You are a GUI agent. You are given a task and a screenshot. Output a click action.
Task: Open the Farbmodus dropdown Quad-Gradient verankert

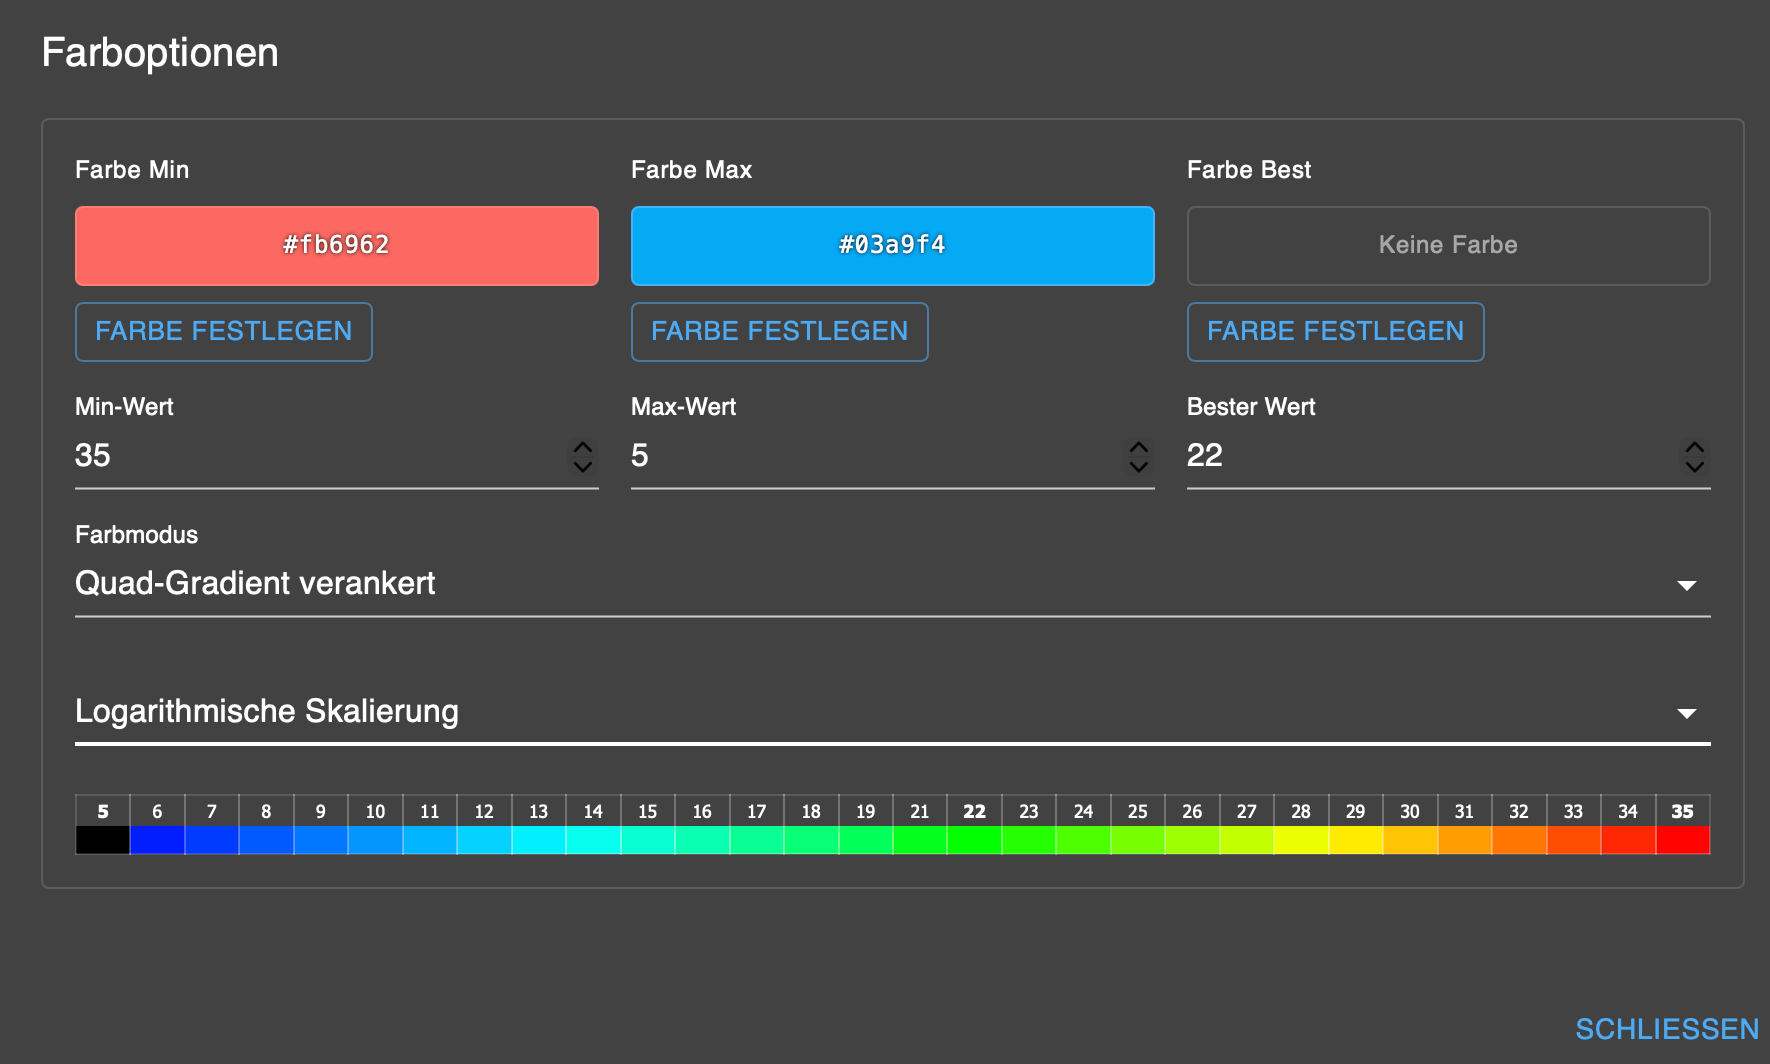click(x=893, y=584)
